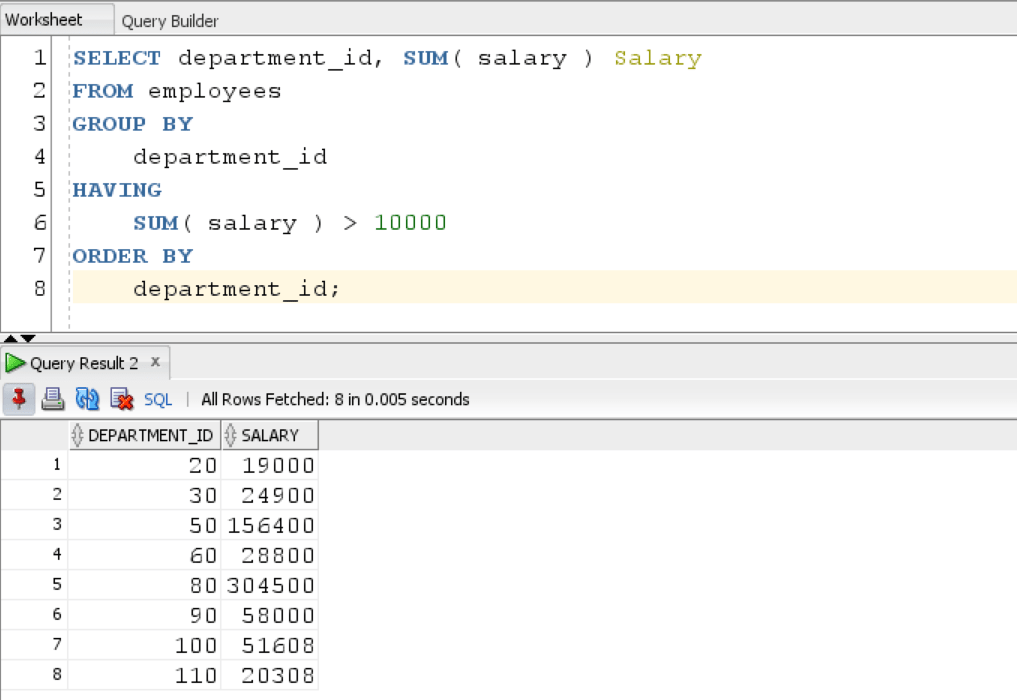Click the green run arrow on Query Result tab
The height and width of the screenshot is (700, 1017).
(15, 363)
